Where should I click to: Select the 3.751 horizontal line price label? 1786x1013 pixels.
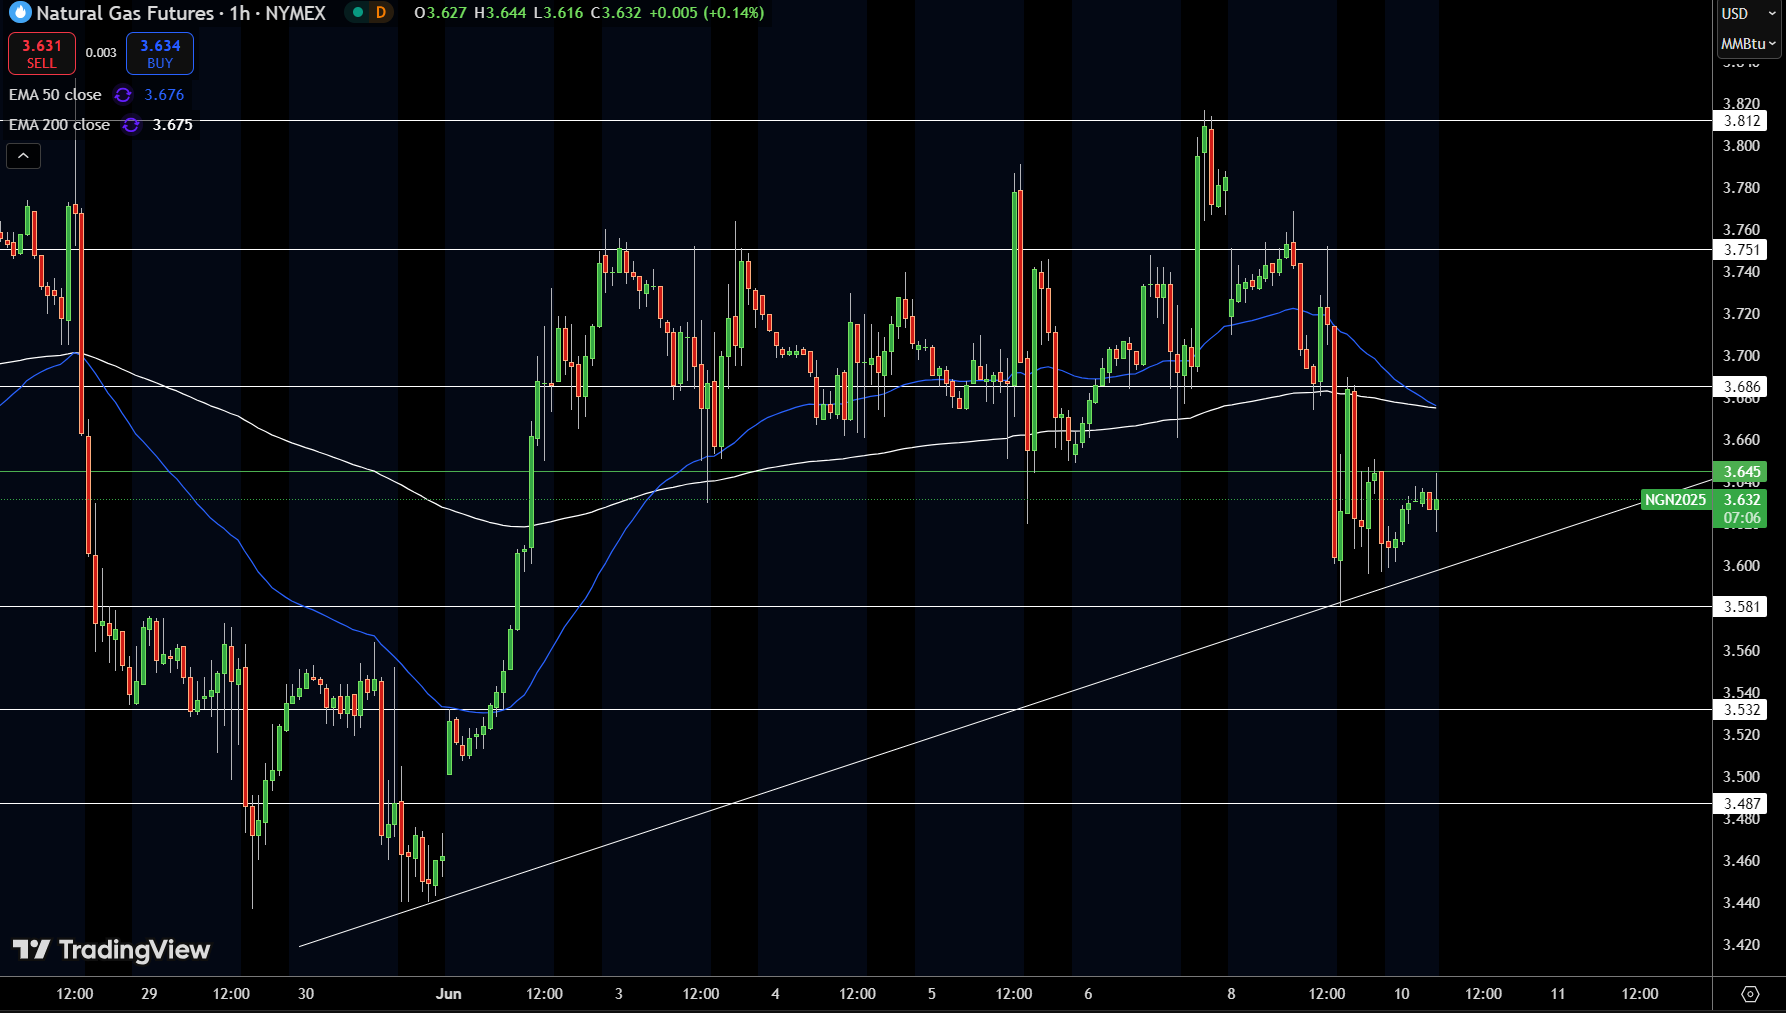[1741, 250]
